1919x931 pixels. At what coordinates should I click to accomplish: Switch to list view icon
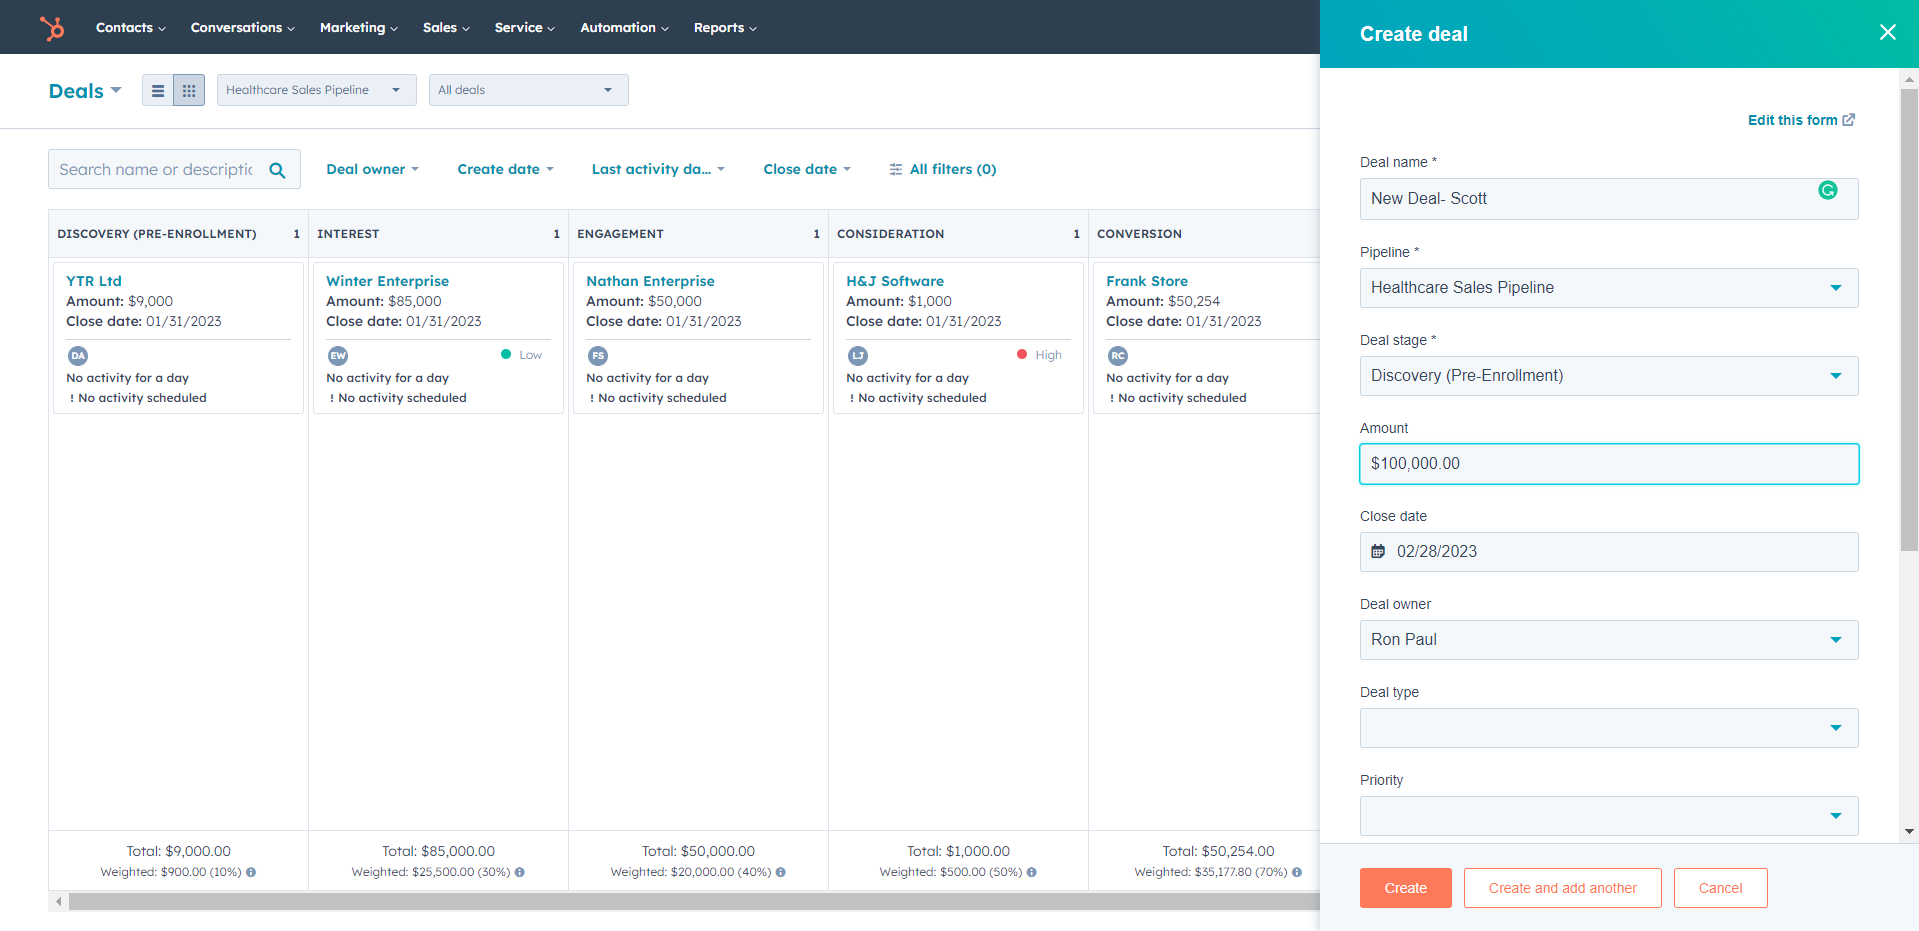coord(158,89)
